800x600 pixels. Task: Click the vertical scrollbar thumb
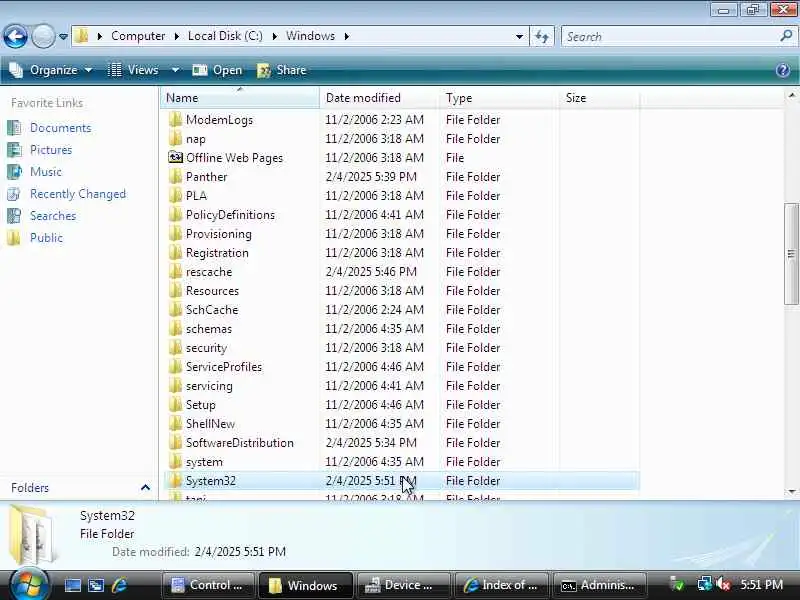click(791, 254)
